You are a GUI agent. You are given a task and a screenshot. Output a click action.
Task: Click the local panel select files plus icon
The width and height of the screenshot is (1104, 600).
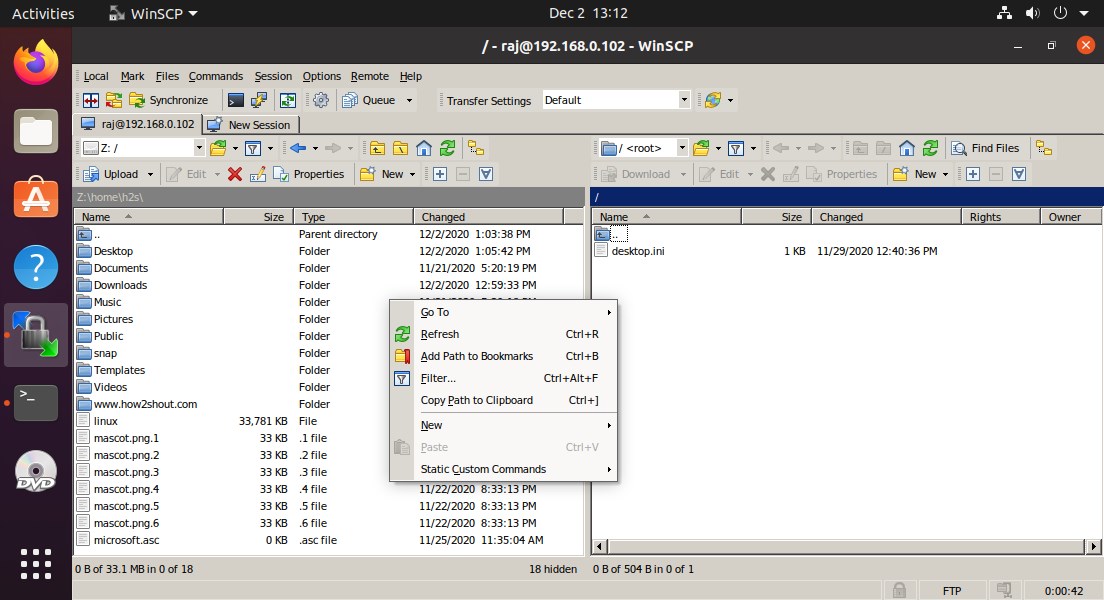pyautogui.click(x=440, y=174)
